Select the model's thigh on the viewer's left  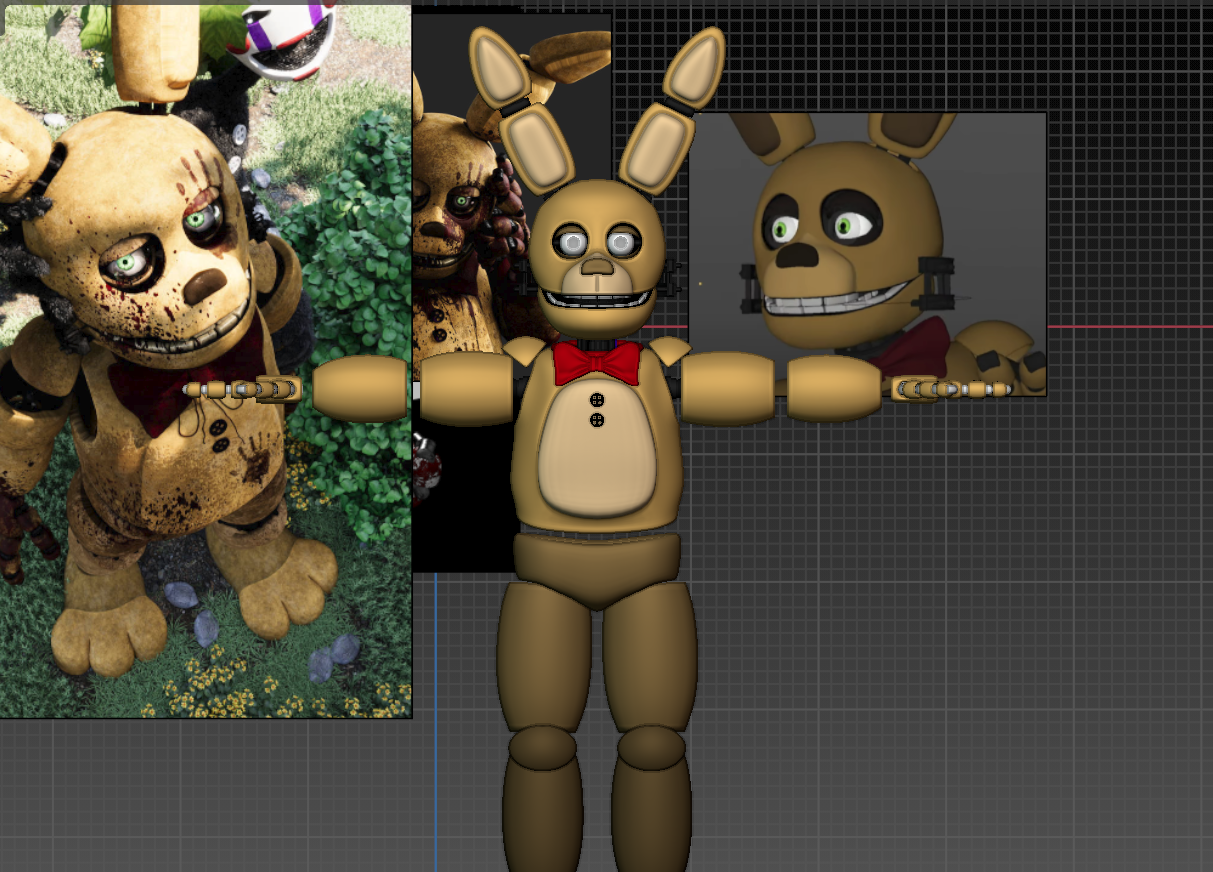coord(545,656)
